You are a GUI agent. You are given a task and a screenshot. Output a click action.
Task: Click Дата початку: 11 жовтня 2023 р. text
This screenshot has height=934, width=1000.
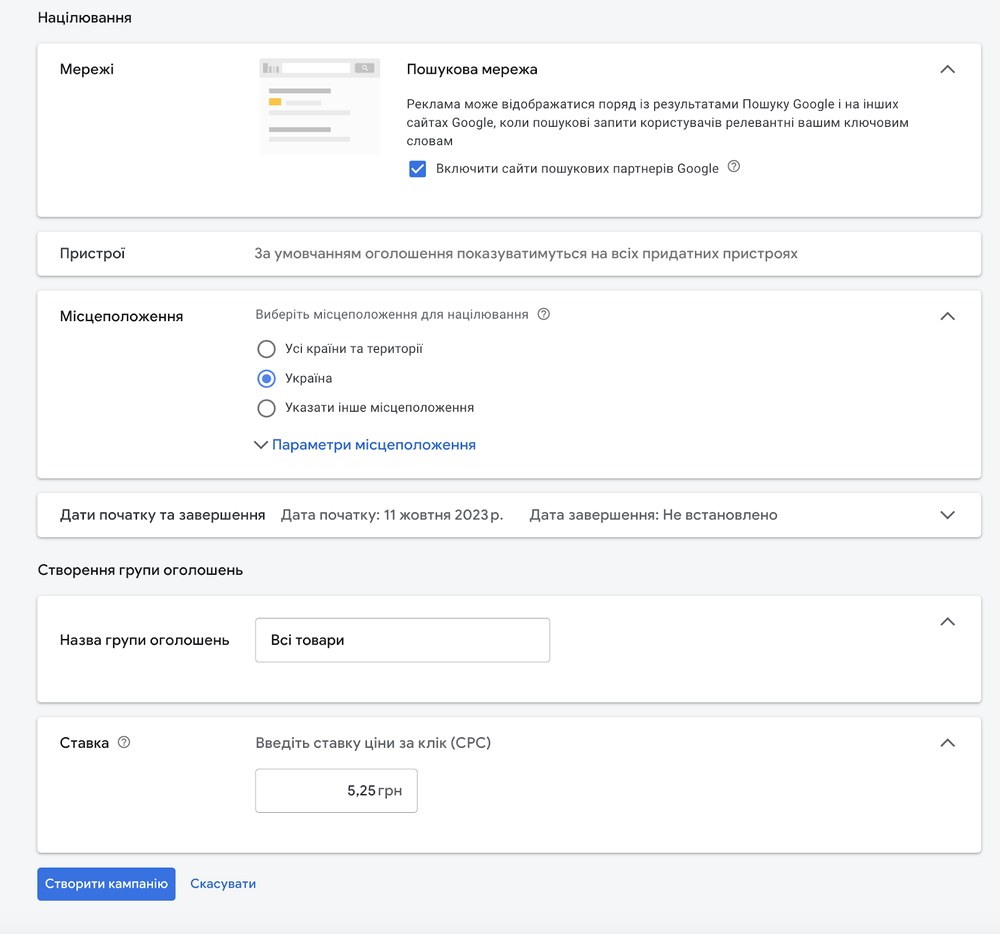(x=392, y=515)
